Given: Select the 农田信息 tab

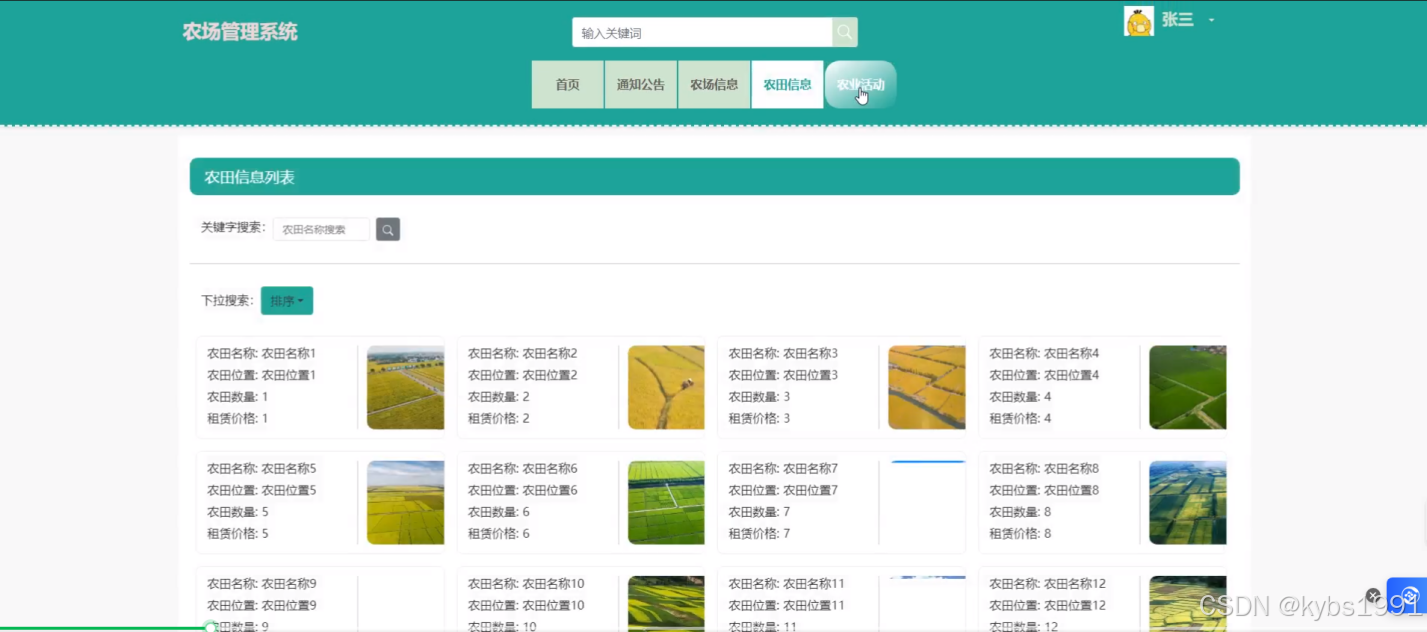Looking at the screenshot, I should pyautogui.click(x=787, y=85).
